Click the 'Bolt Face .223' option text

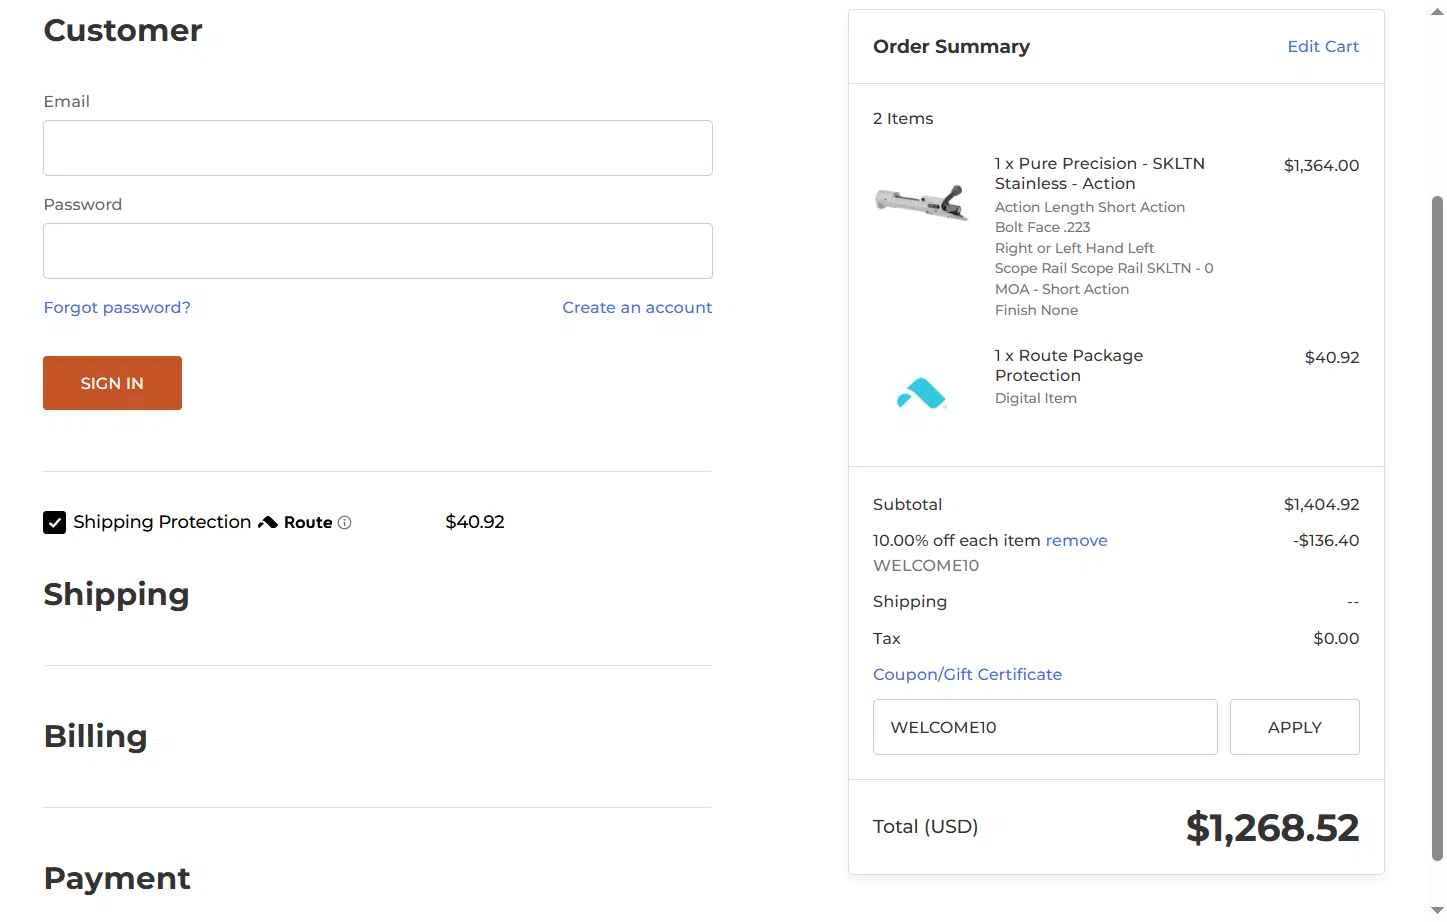1042,228
